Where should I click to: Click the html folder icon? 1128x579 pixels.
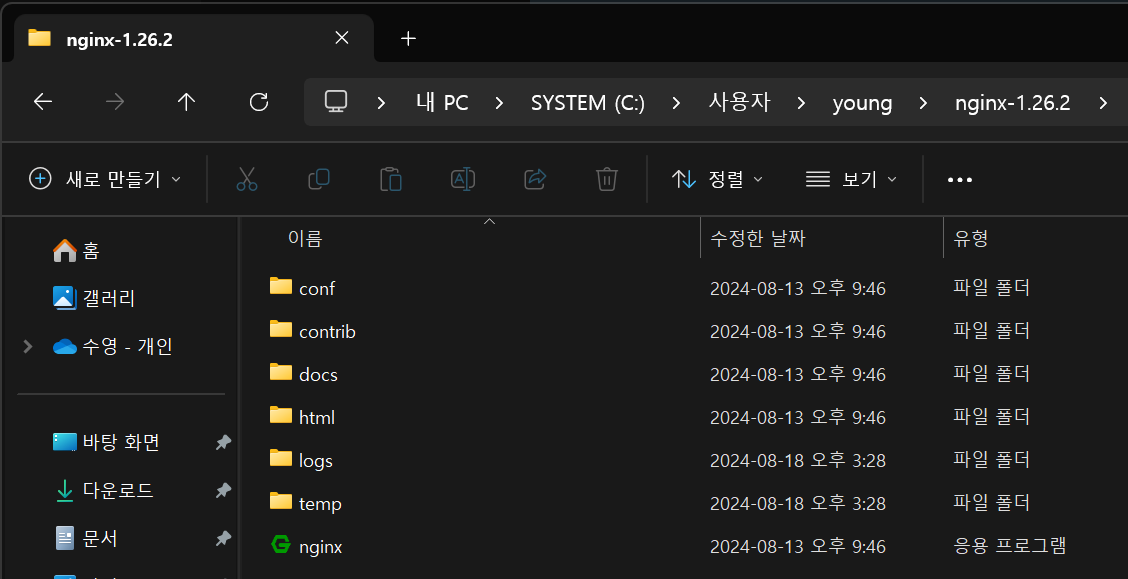(x=281, y=415)
